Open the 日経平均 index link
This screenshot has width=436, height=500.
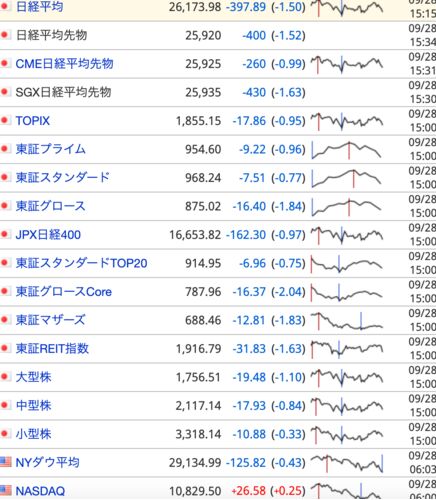pos(39,7)
